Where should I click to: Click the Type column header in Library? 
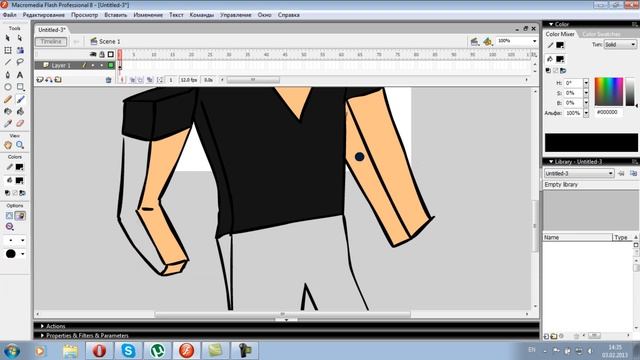[623, 237]
